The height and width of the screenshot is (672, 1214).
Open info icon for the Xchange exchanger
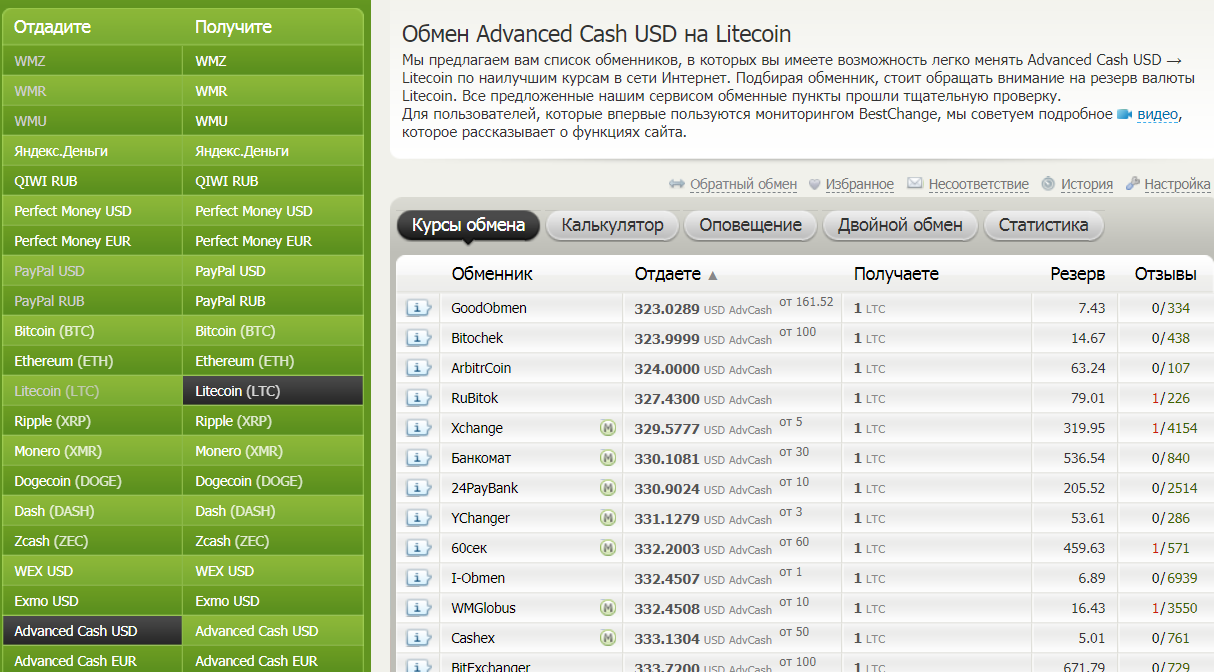tap(418, 428)
